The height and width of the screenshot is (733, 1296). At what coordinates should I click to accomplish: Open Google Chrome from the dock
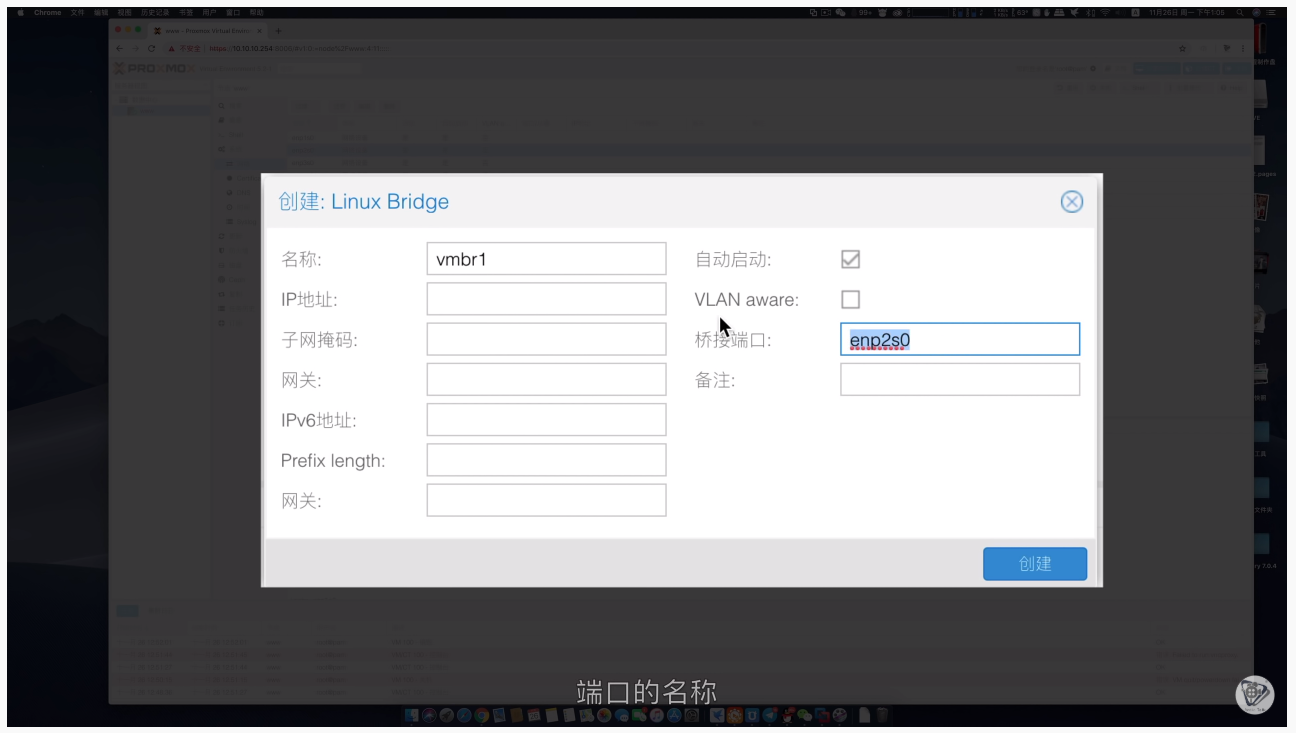click(x=481, y=715)
